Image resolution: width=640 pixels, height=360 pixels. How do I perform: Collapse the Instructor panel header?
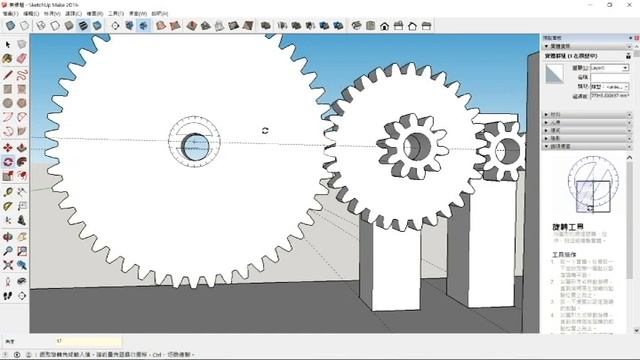[x=586, y=146]
